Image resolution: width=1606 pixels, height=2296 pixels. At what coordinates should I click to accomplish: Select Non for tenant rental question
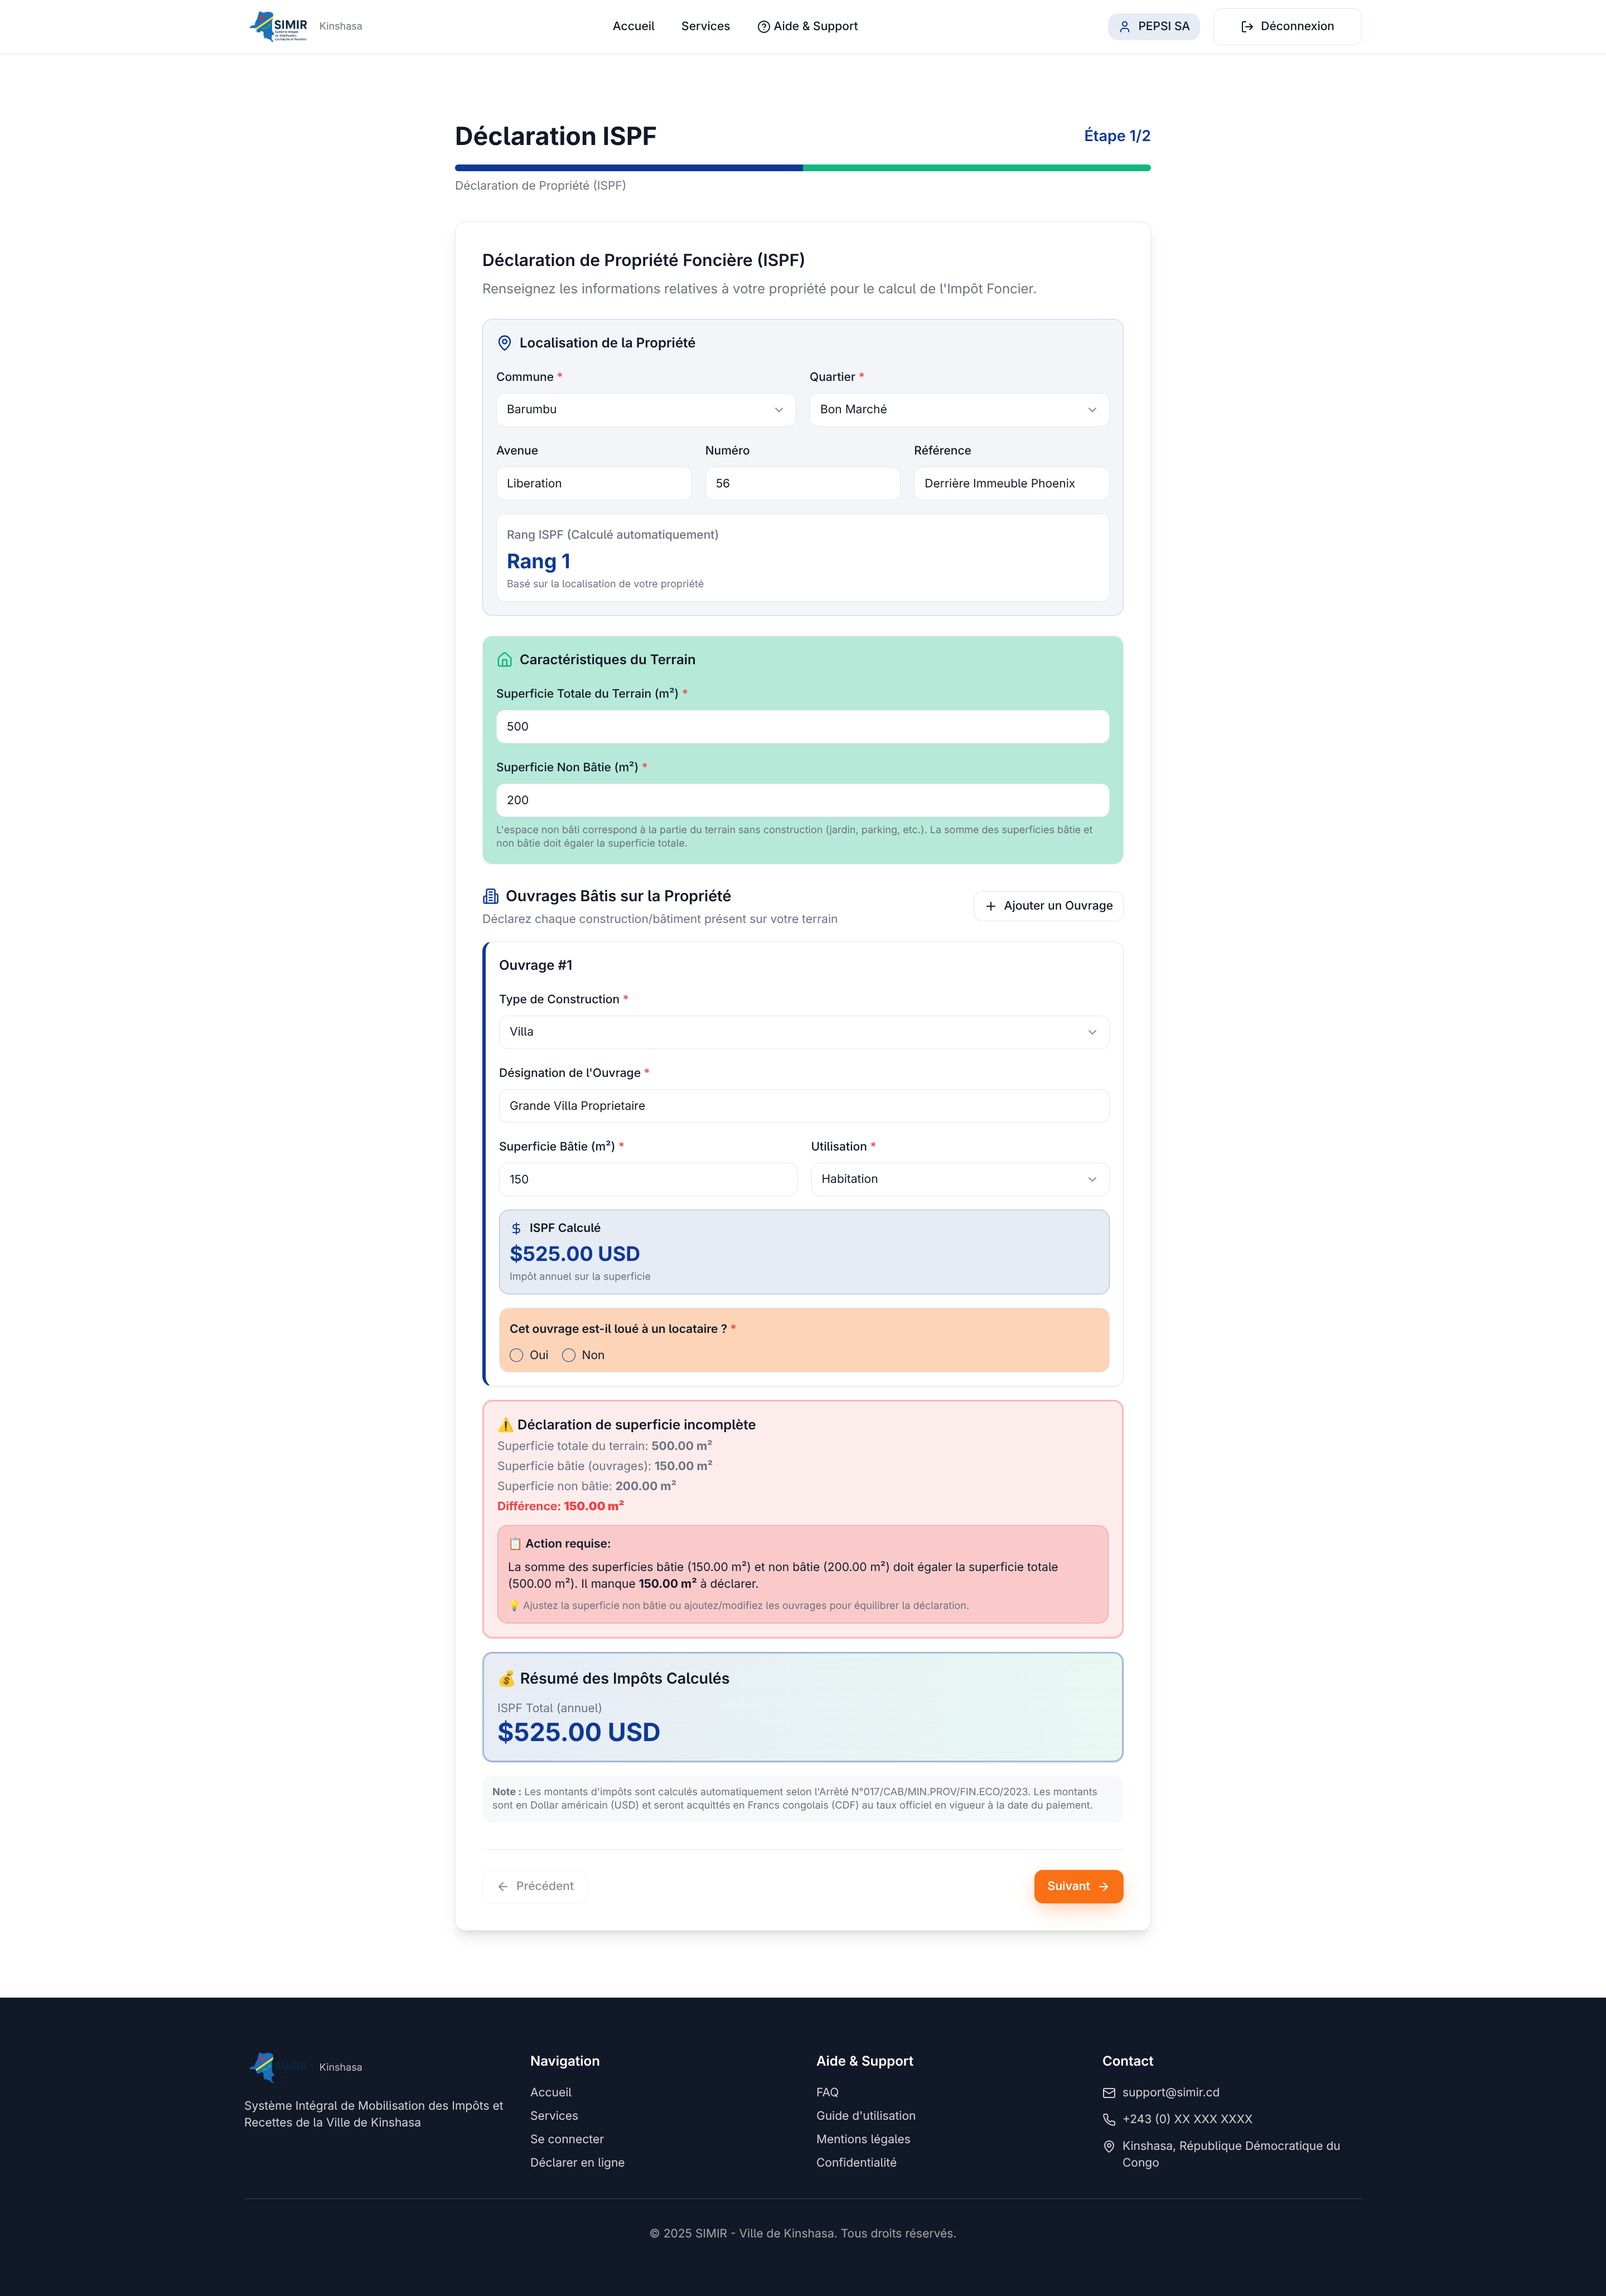[569, 1356]
